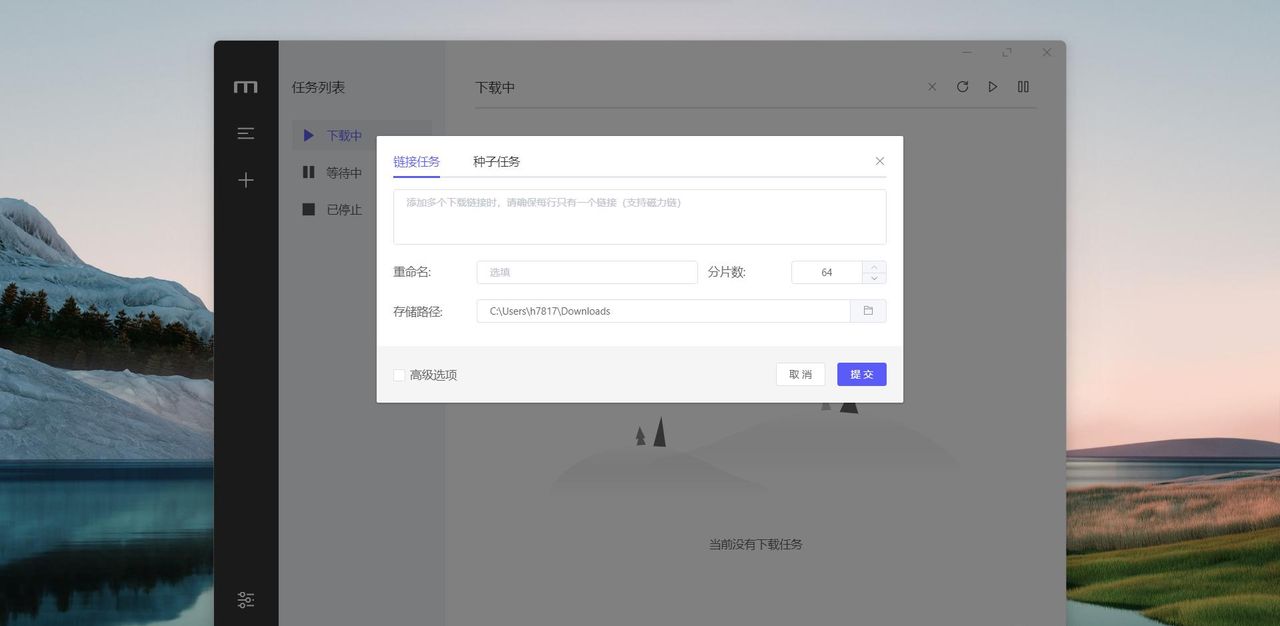Browse storage path via the folder icon
Viewport: 1280px width, 626px height.
(868, 311)
